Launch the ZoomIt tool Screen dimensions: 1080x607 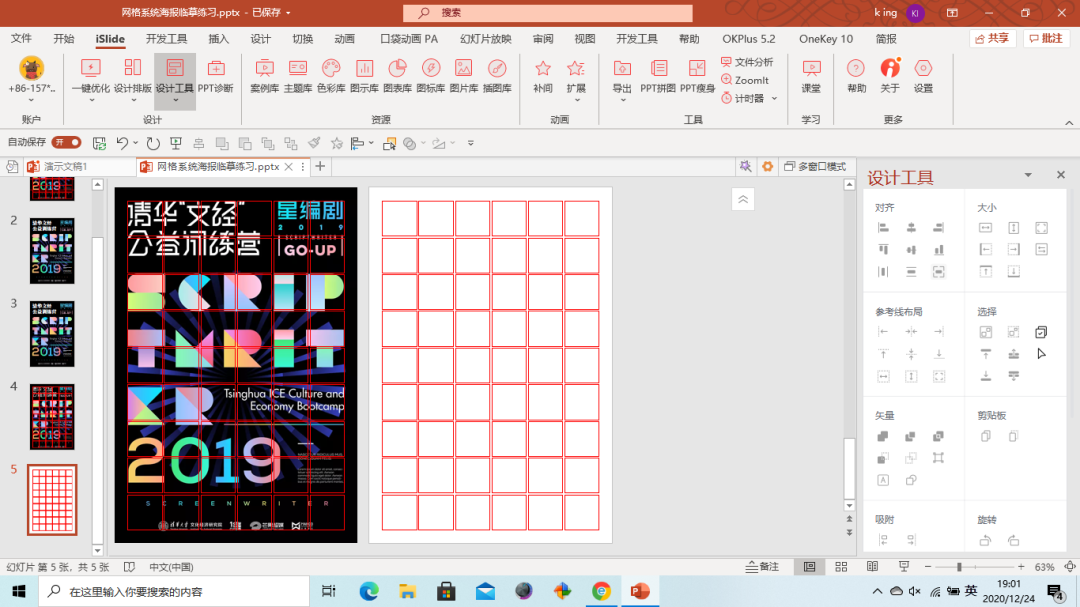coord(745,80)
